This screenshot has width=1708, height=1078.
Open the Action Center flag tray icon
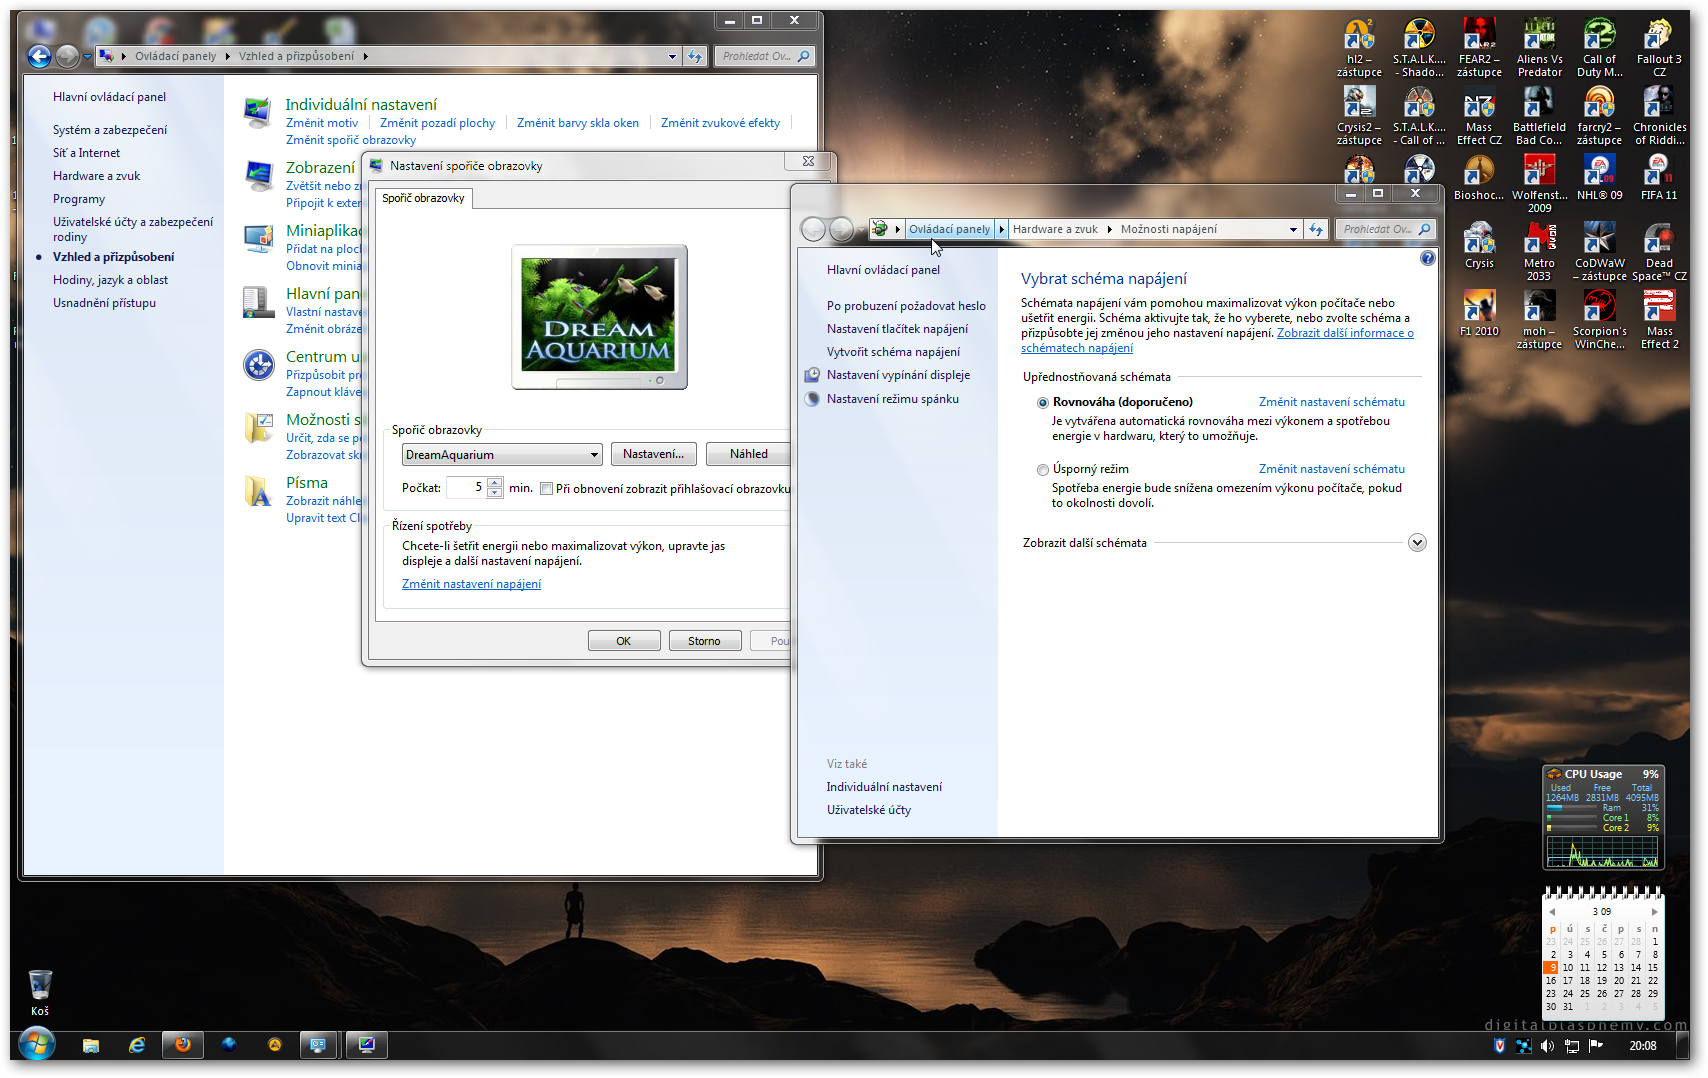point(1595,1046)
